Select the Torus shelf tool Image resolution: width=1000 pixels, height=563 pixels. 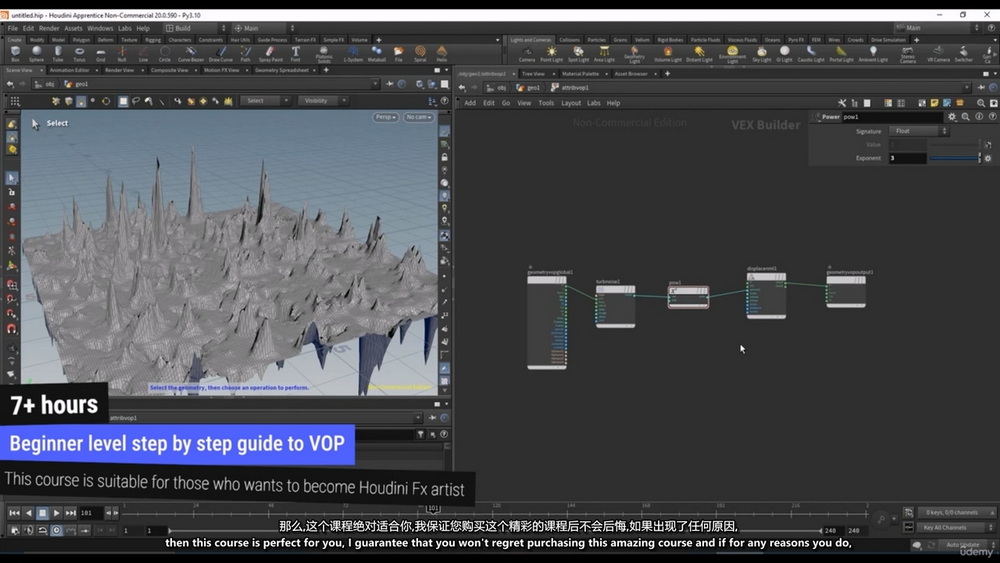coord(79,54)
